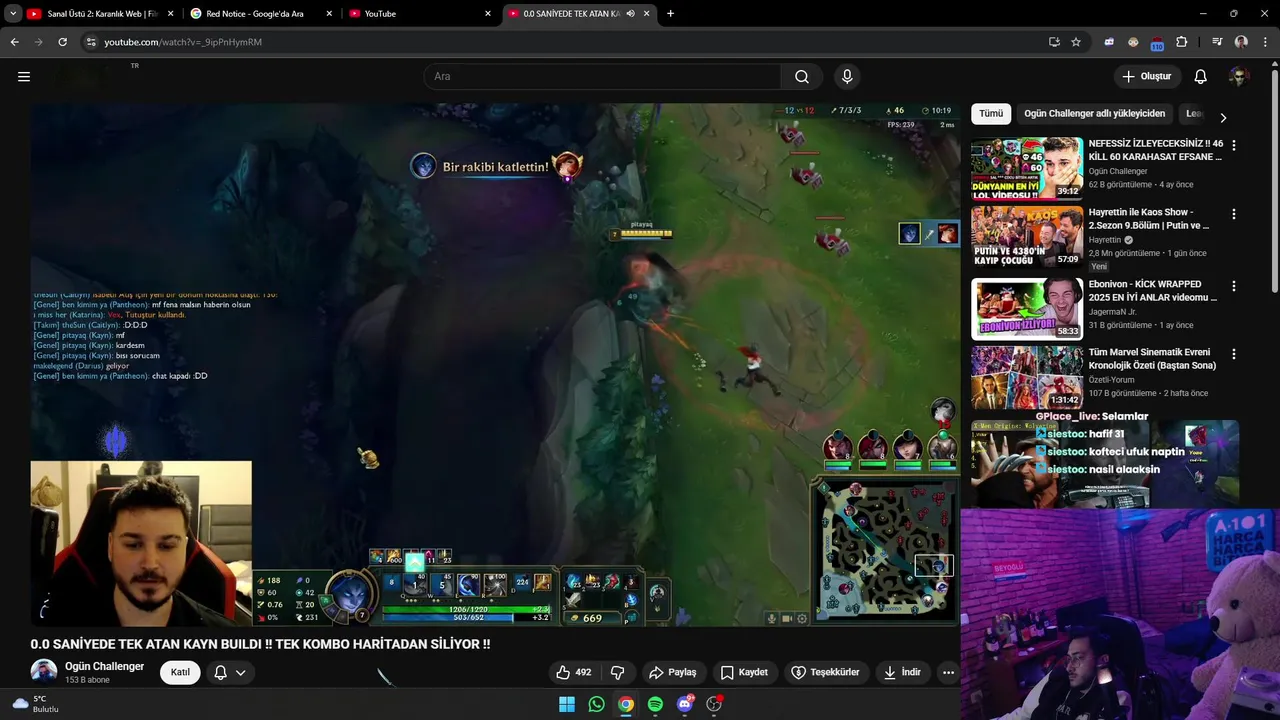
Task: Open Chrome media controls icon
Action: tap(1217, 42)
